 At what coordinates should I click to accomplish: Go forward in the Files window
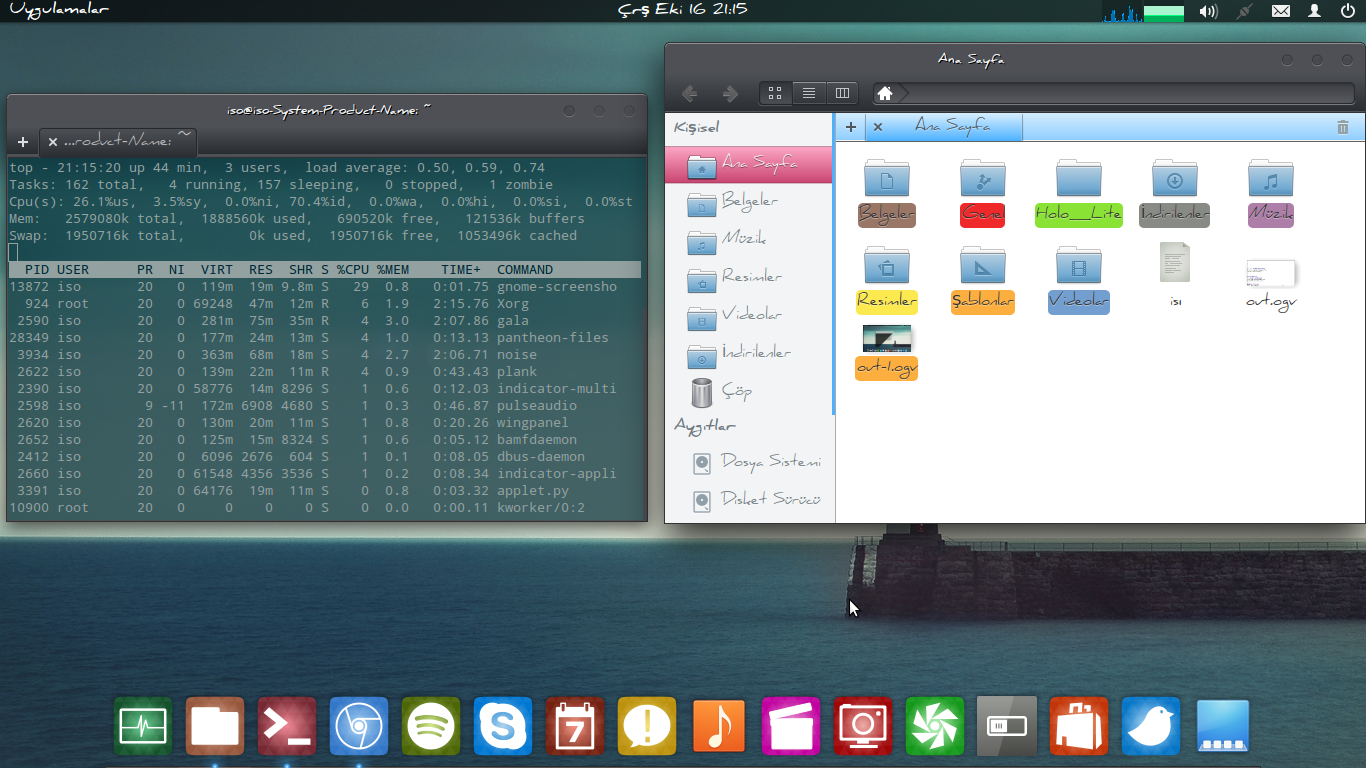730,93
